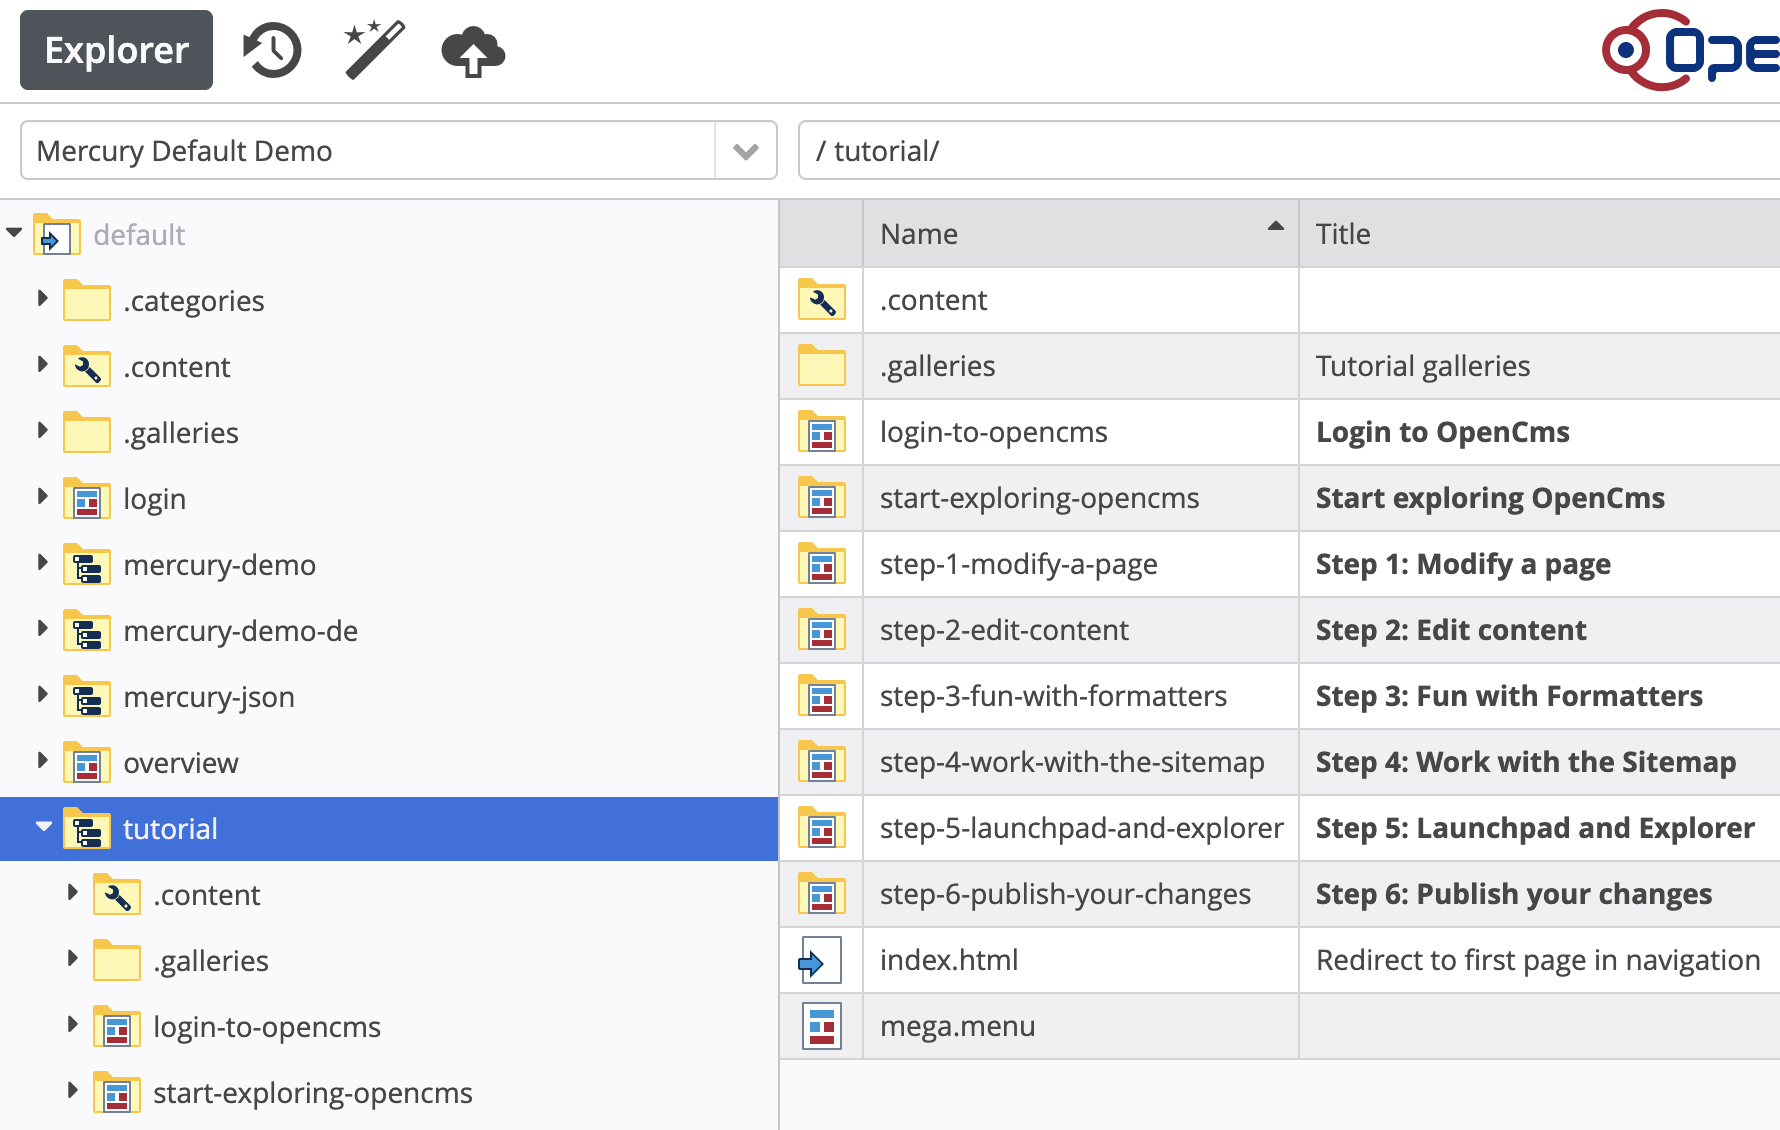
Task: Click the wrench icon beside .content row
Action: 820,300
